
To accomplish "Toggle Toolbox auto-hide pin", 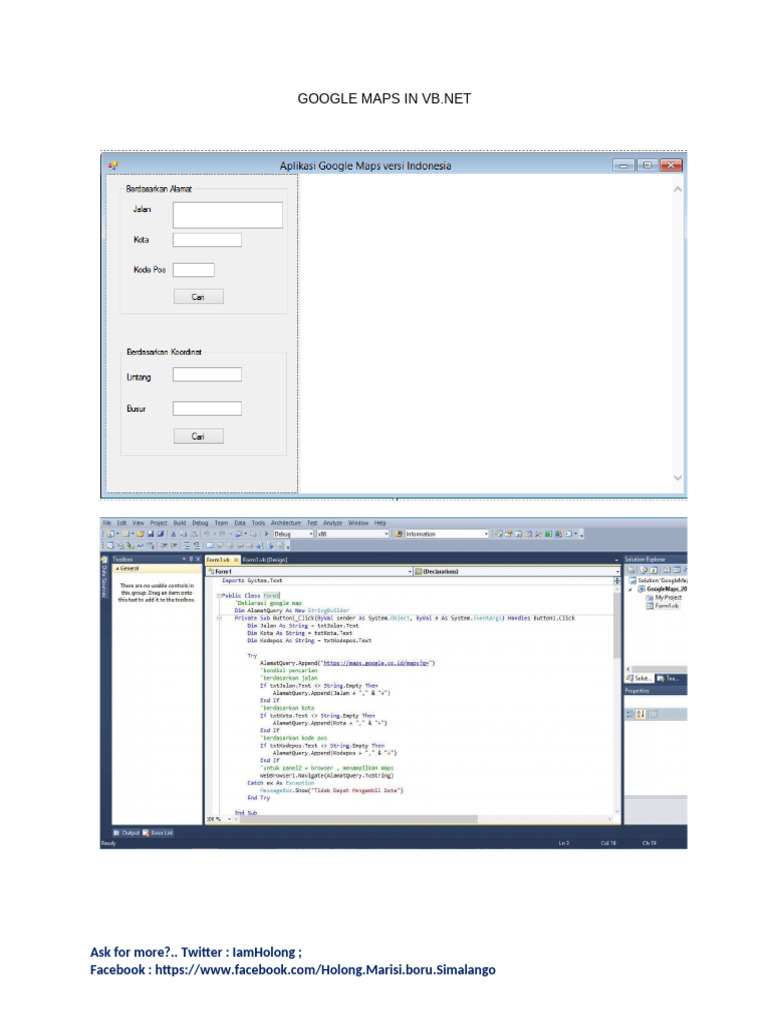I will [191, 559].
